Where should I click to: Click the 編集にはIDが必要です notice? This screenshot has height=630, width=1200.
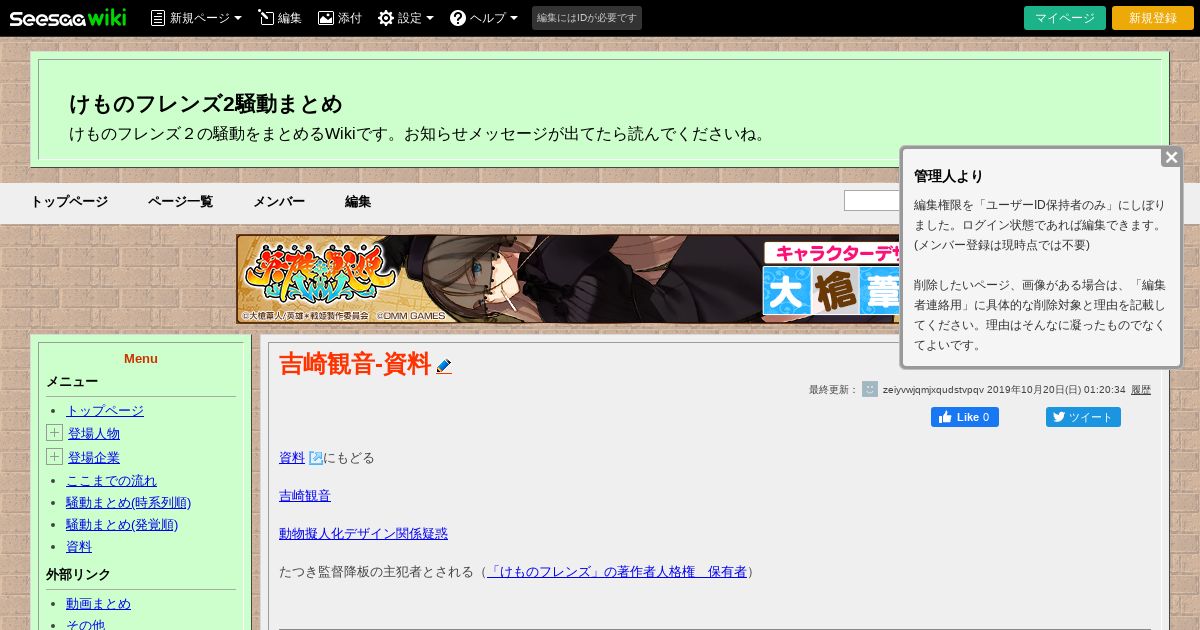point(587,18)
